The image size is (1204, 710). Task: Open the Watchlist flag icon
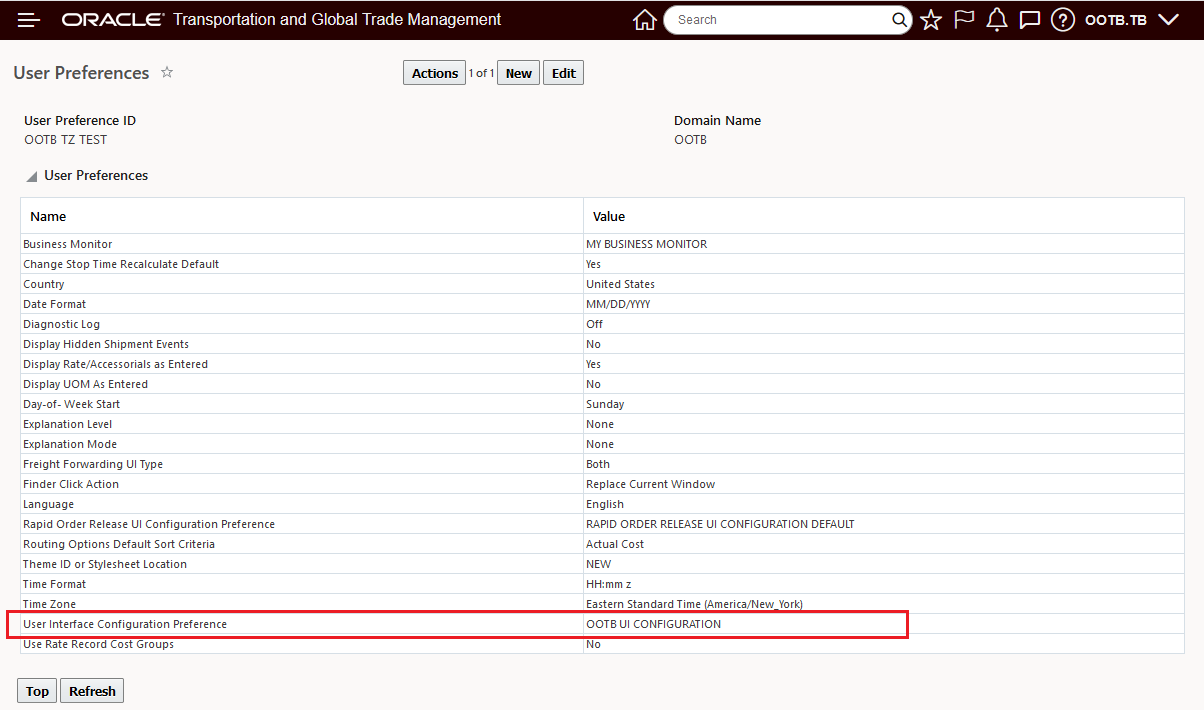pos(964,20)
